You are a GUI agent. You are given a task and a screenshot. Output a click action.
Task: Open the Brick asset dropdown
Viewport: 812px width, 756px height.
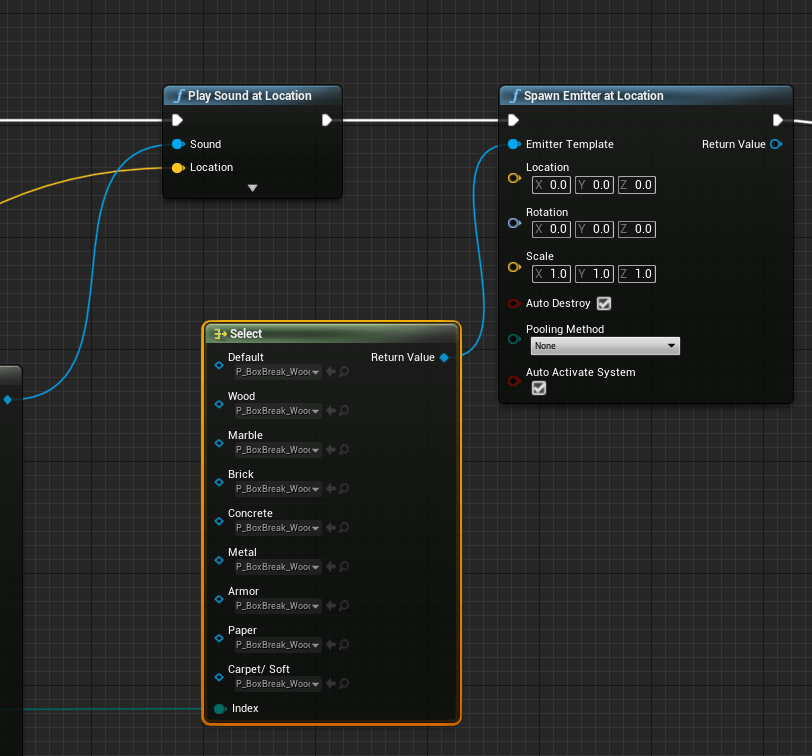click(277, 488)
